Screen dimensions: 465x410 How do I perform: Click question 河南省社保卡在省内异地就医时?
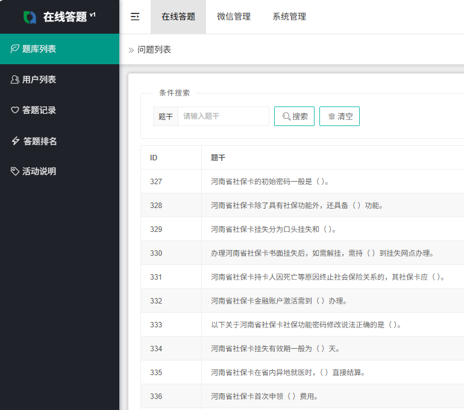[288, 372]
